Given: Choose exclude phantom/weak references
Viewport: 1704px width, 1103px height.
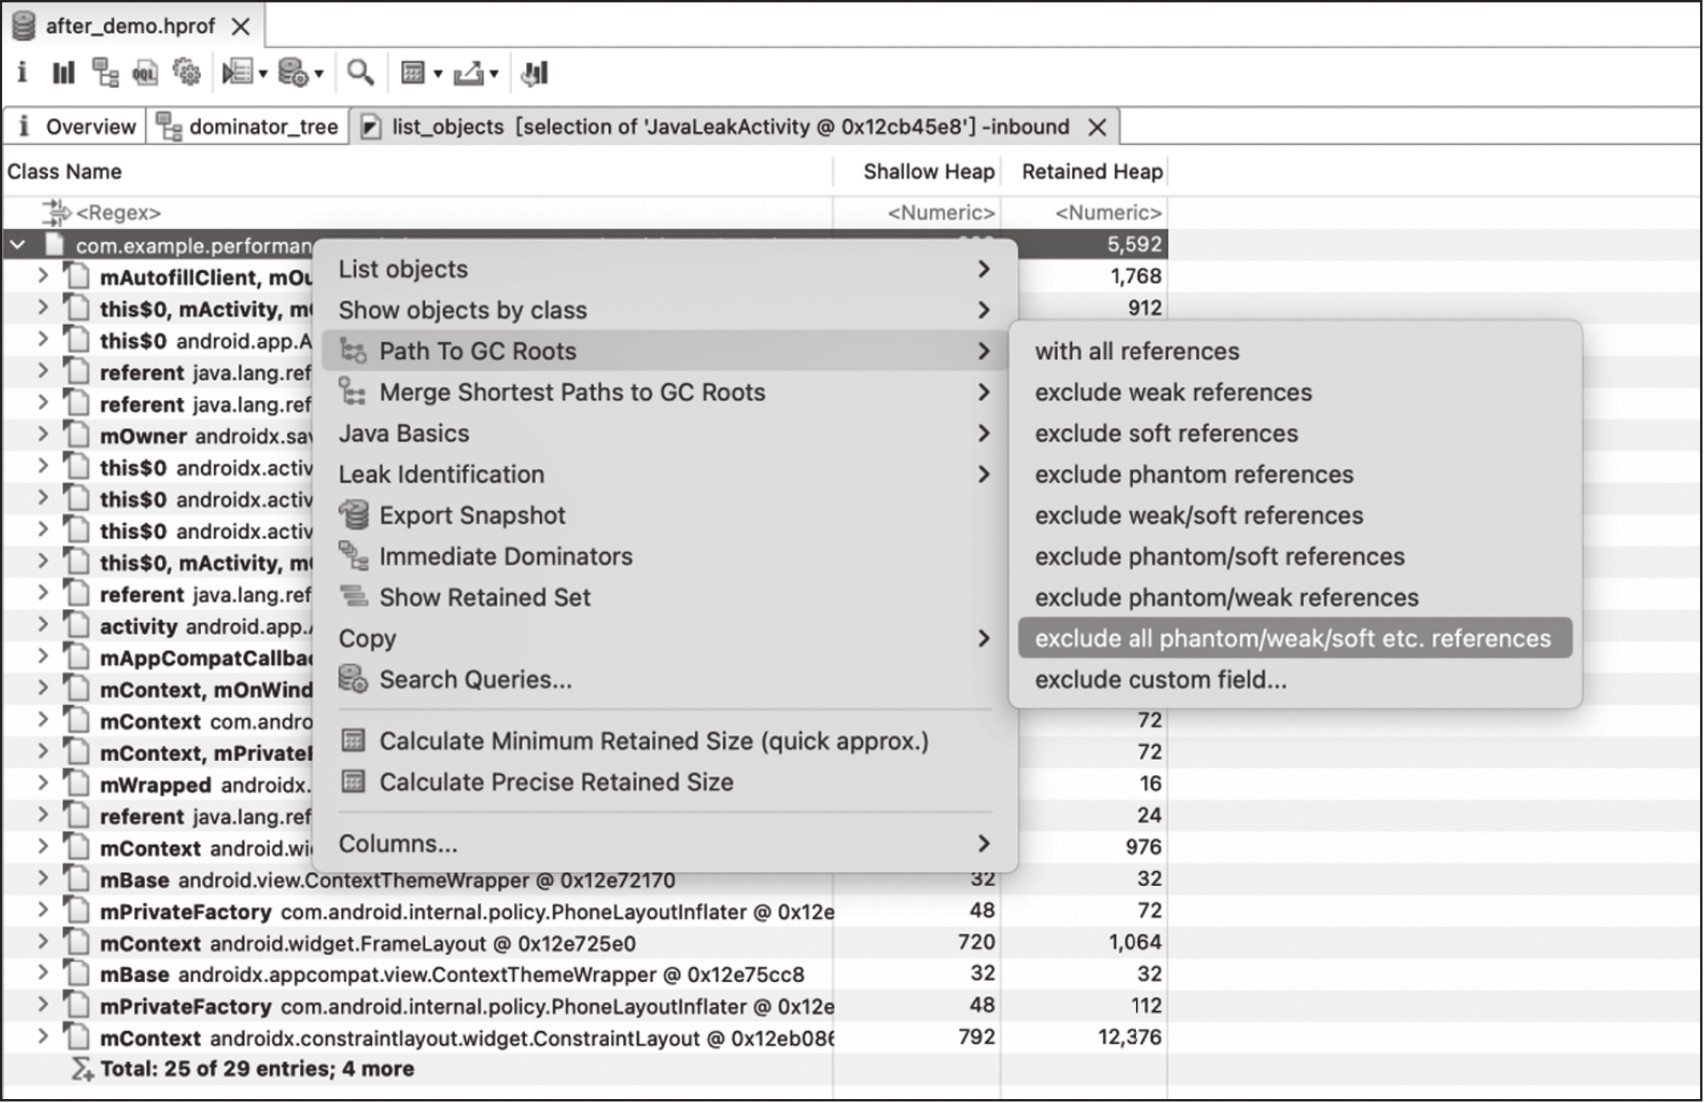Looking at the screenshot, I should [x=1295, y=597].
